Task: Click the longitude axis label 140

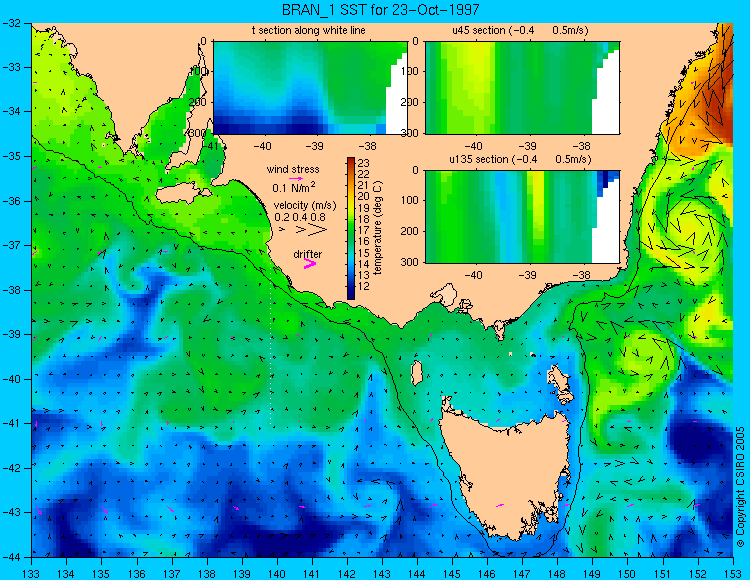Action: coord(276,573)
